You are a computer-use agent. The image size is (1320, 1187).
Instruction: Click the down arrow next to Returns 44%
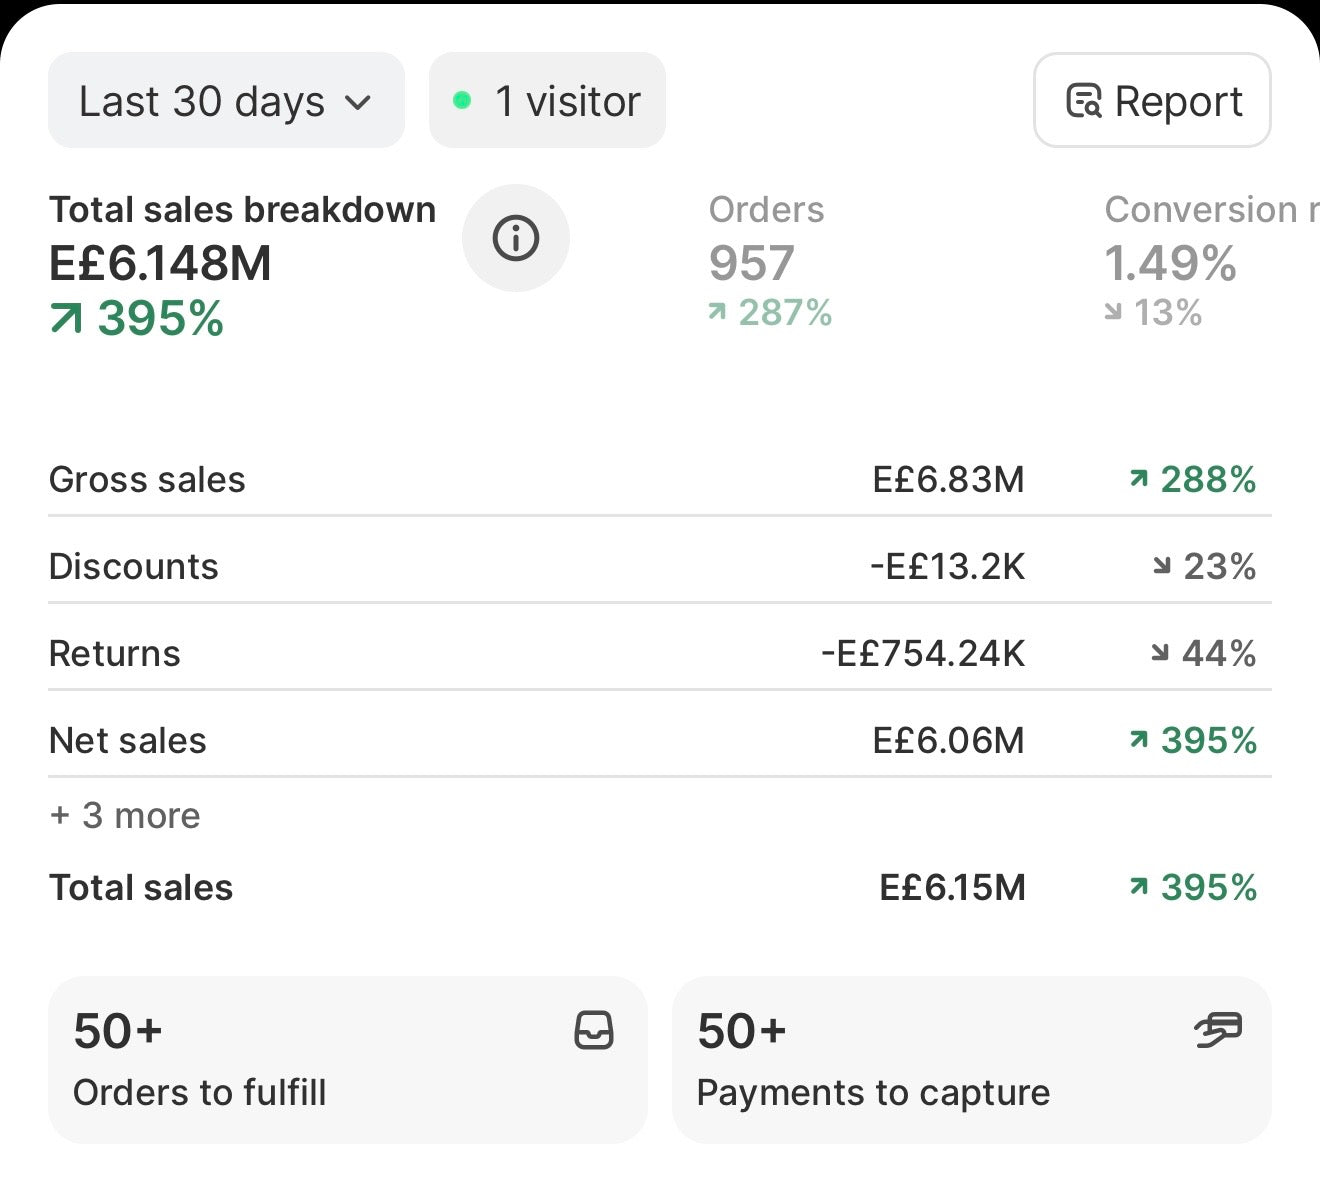(1159, 653)
